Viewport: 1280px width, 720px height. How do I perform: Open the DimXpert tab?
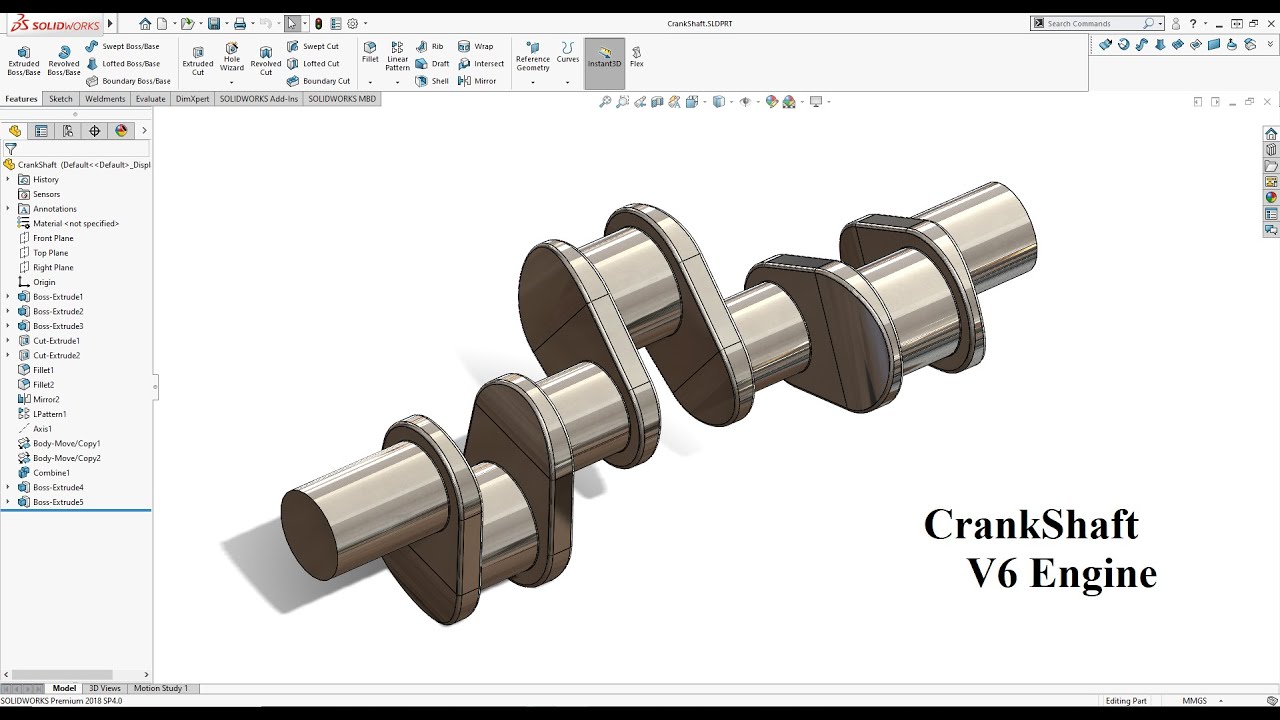[193, 99]
